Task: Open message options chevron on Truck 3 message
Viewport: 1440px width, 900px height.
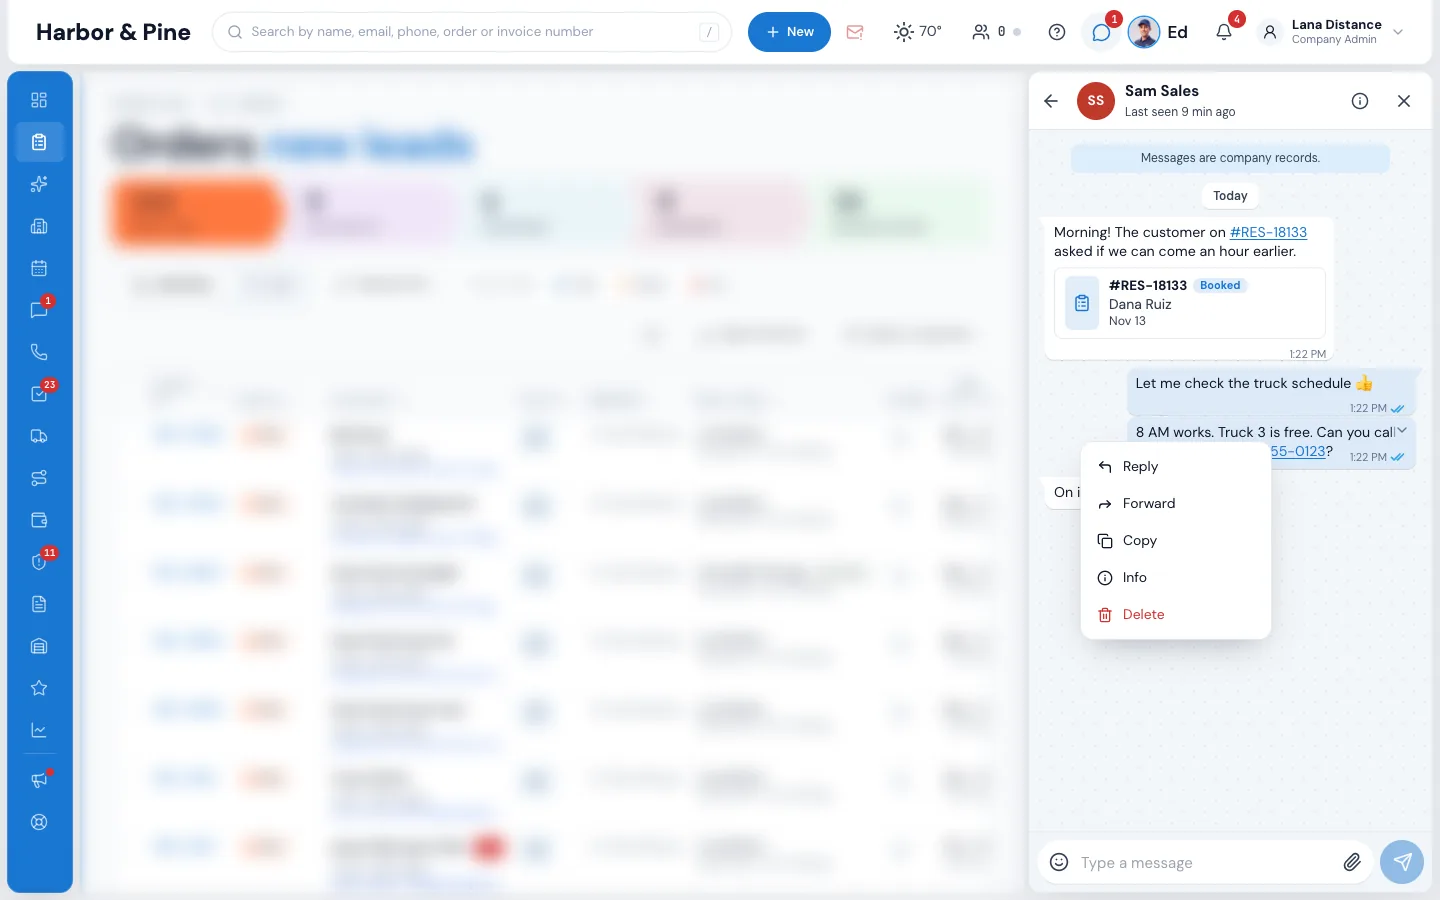Action: (1402, 431)
